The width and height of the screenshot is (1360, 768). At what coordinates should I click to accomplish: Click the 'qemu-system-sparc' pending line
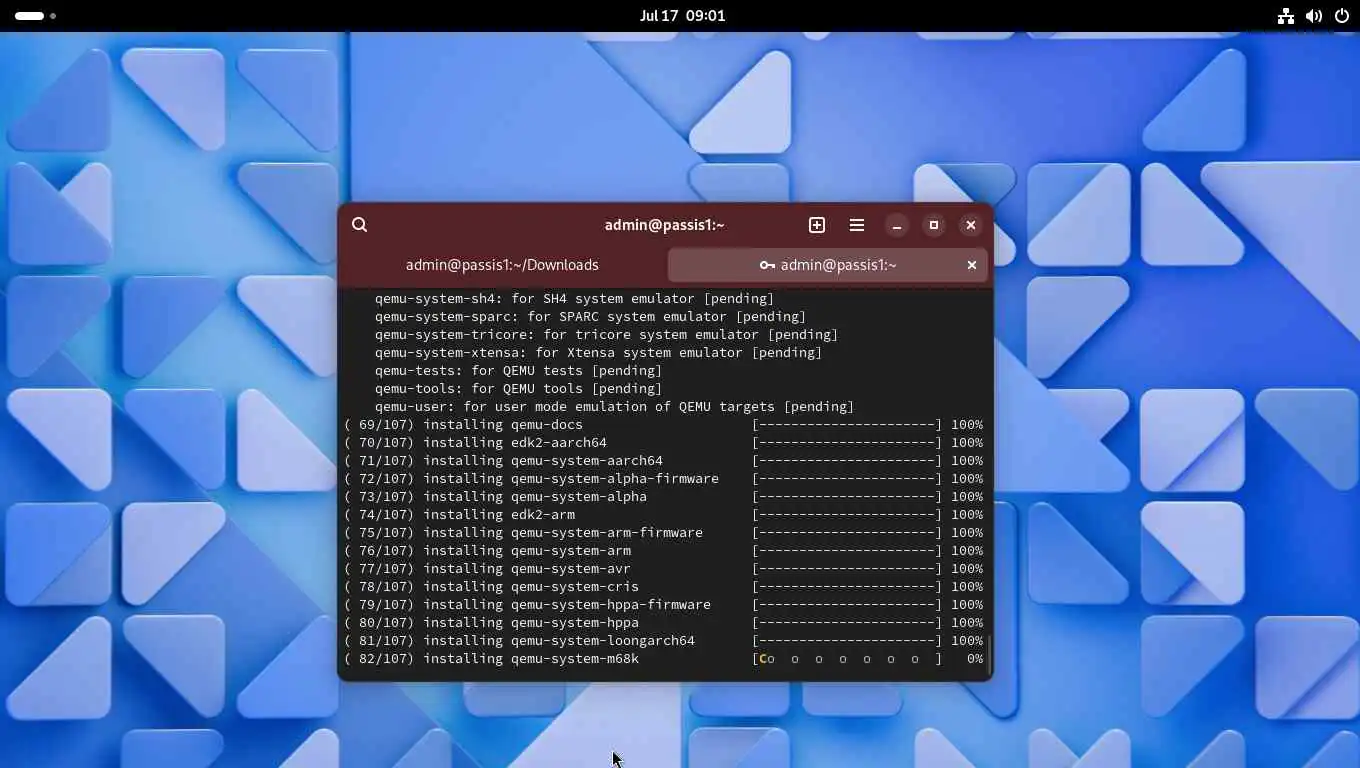click(591, 317)
